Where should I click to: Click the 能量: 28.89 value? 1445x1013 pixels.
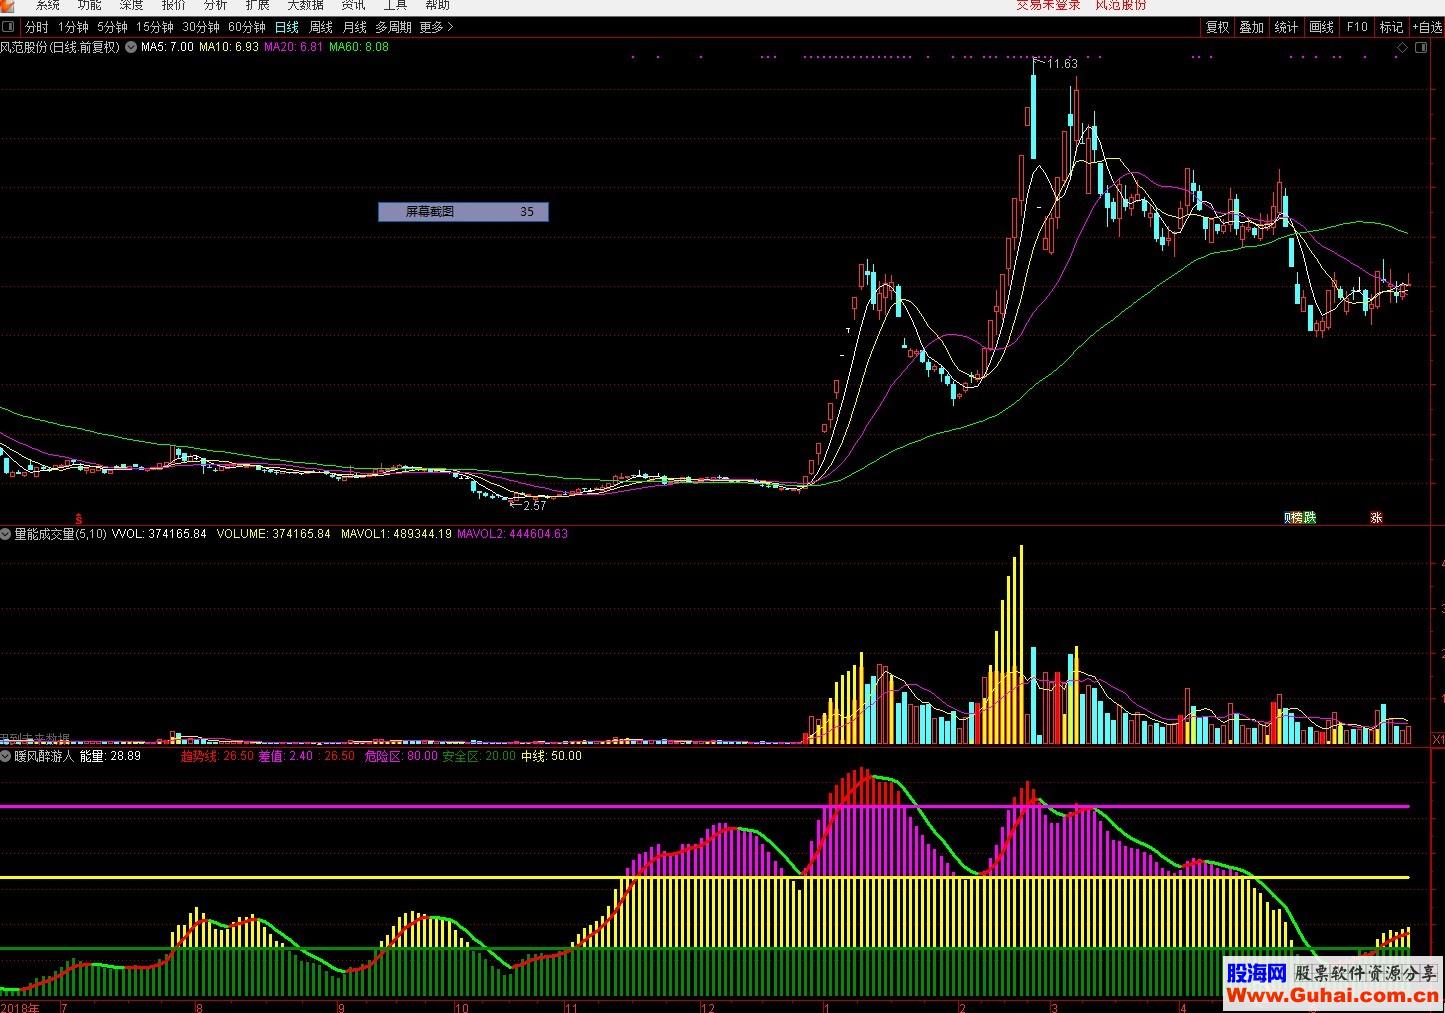click(x=110, y=756)
